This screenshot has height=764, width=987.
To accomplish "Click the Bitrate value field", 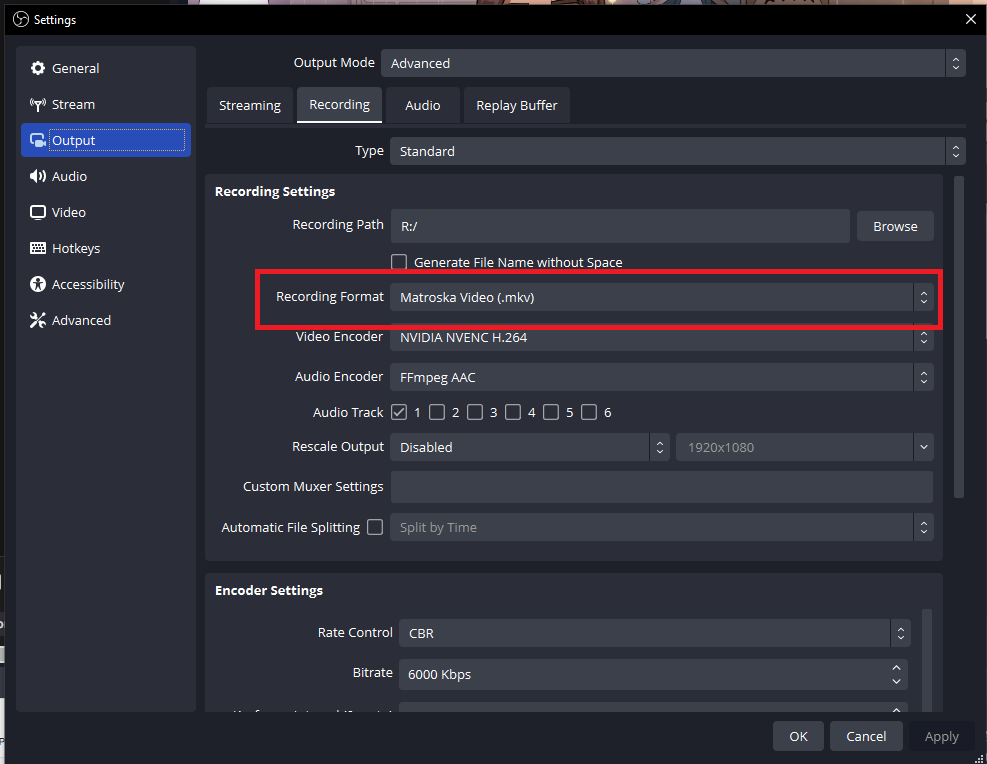I will 653,674.
